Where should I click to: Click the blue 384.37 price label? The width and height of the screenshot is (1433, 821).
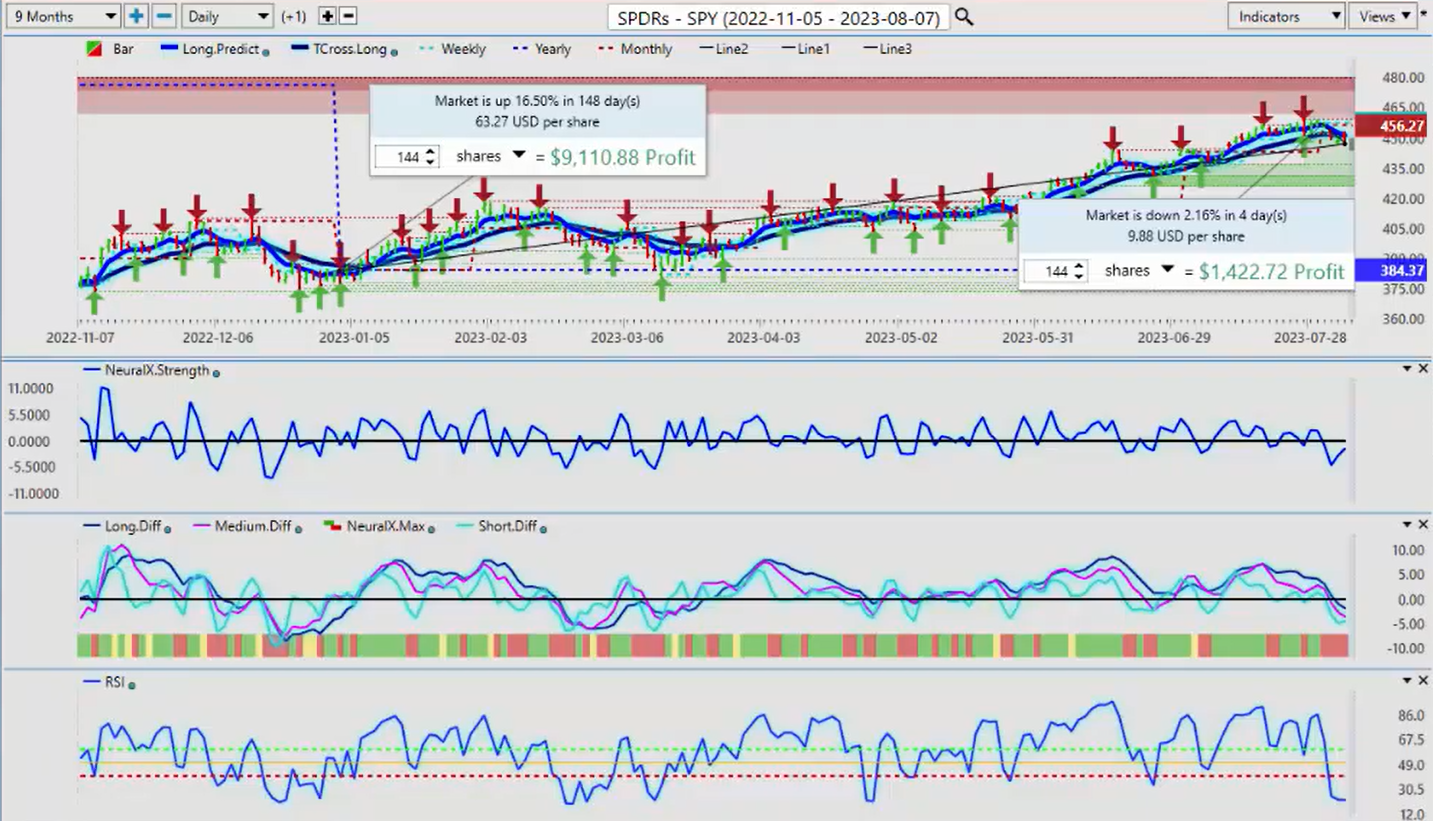click(1393, 270)
